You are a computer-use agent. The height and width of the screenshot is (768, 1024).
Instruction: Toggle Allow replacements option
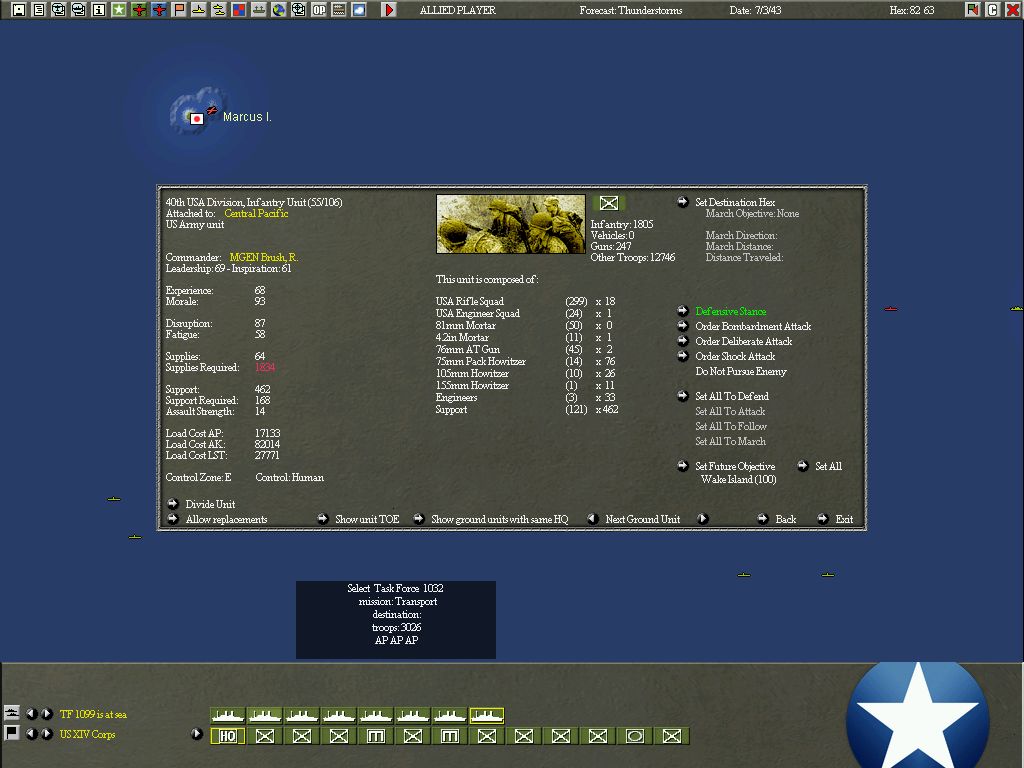coord(226,520)
